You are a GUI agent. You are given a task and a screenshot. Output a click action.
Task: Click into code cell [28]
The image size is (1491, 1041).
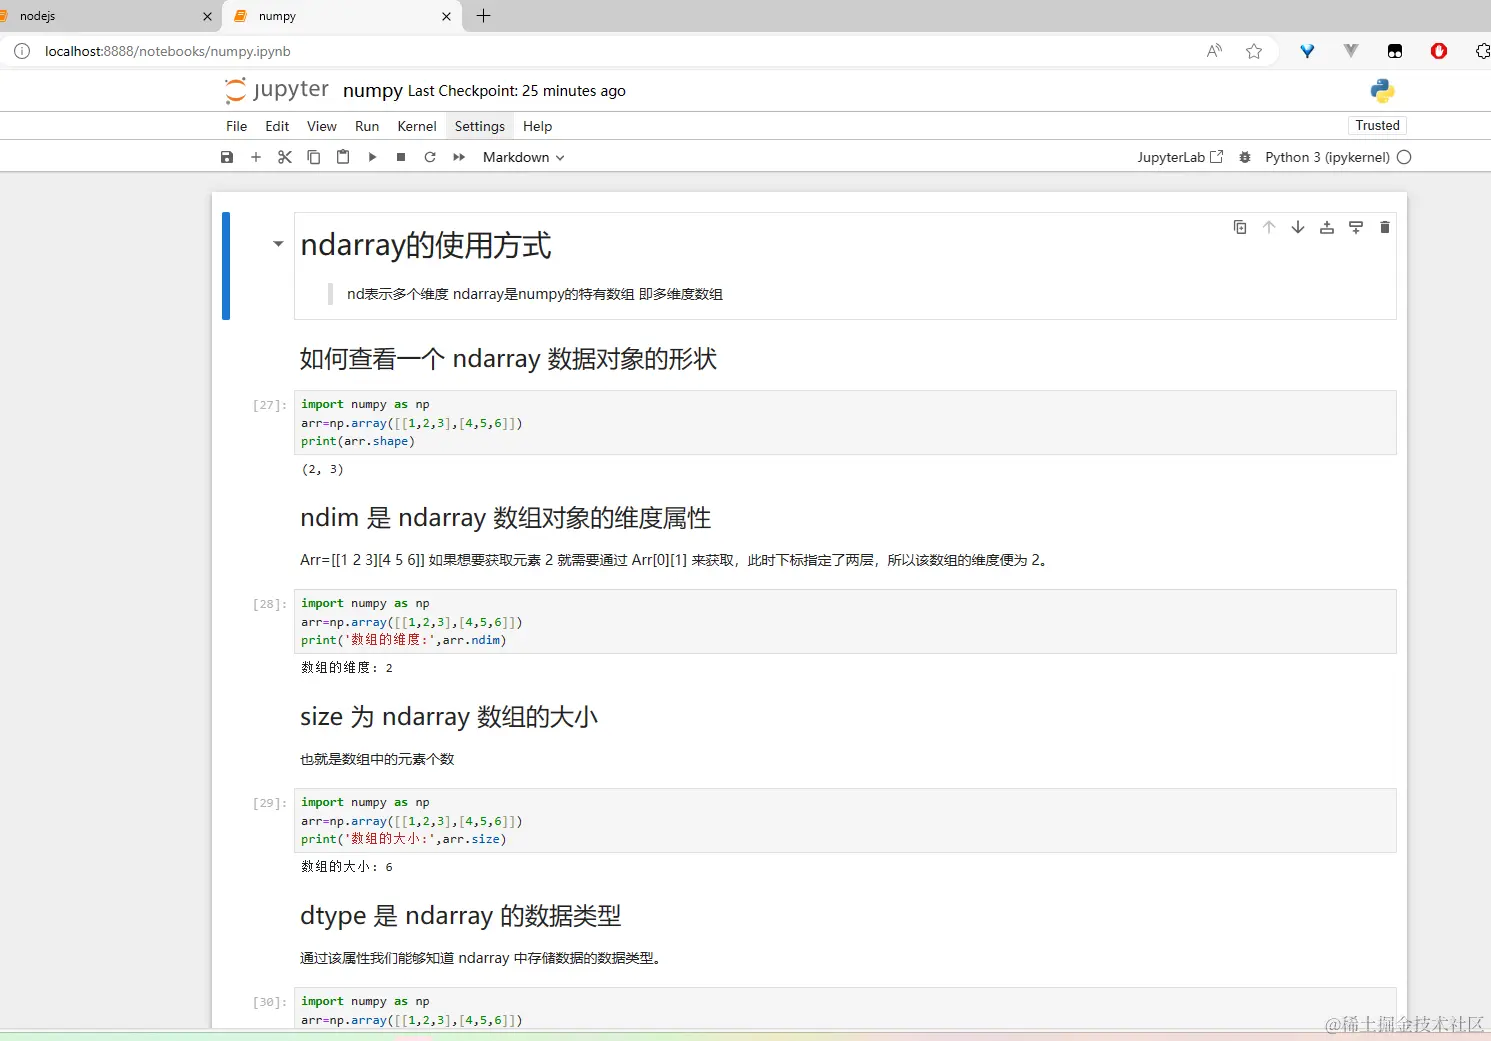point(845,622)
